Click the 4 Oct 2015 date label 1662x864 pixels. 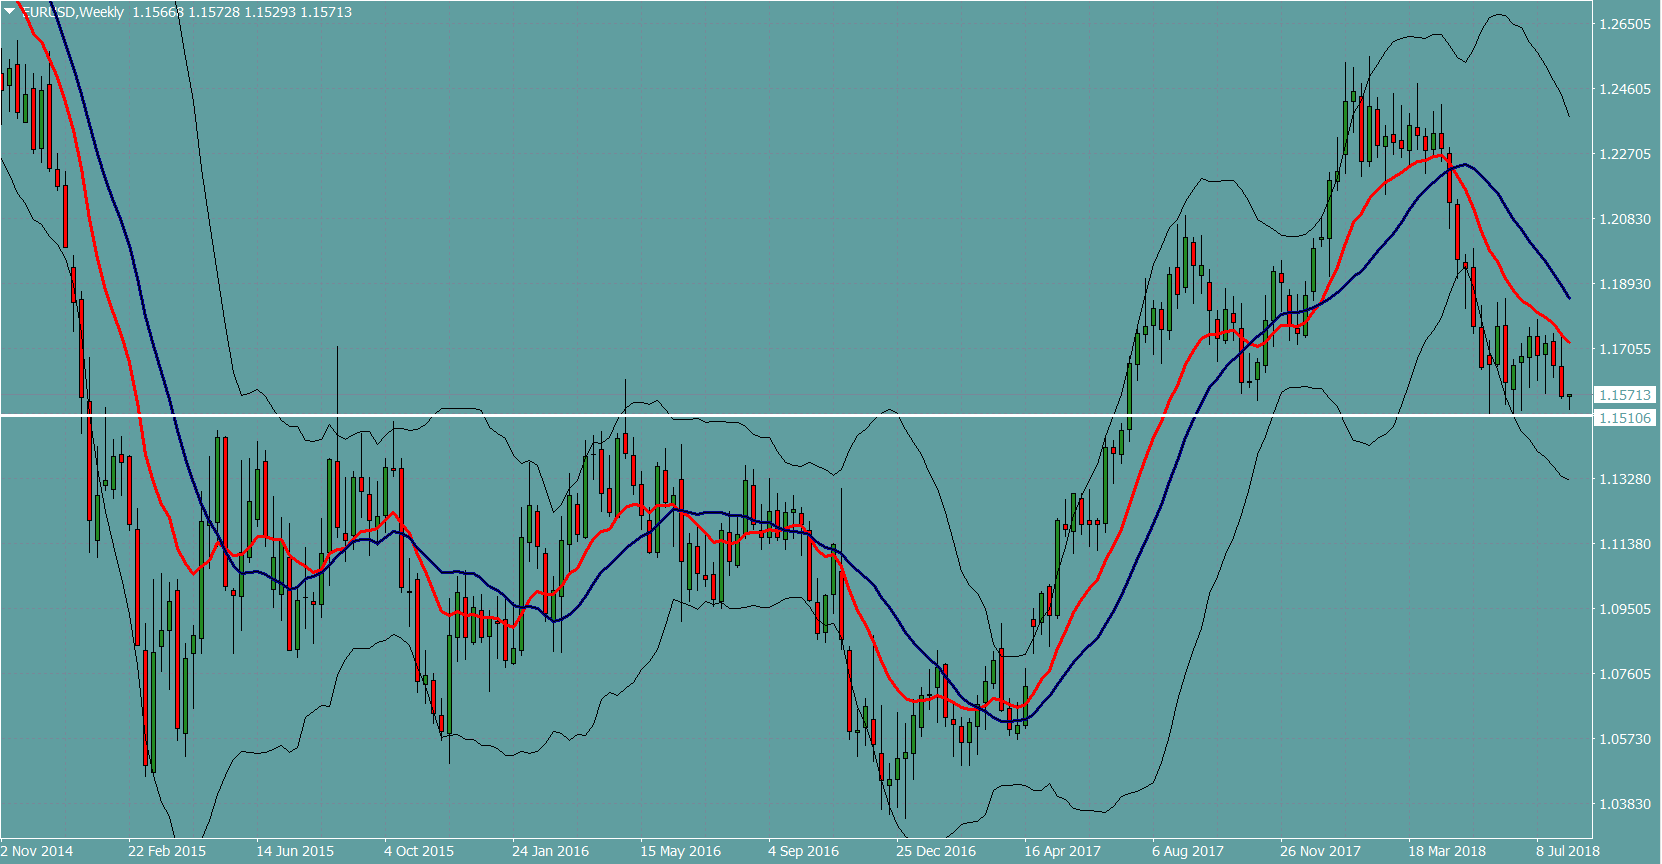419,851
